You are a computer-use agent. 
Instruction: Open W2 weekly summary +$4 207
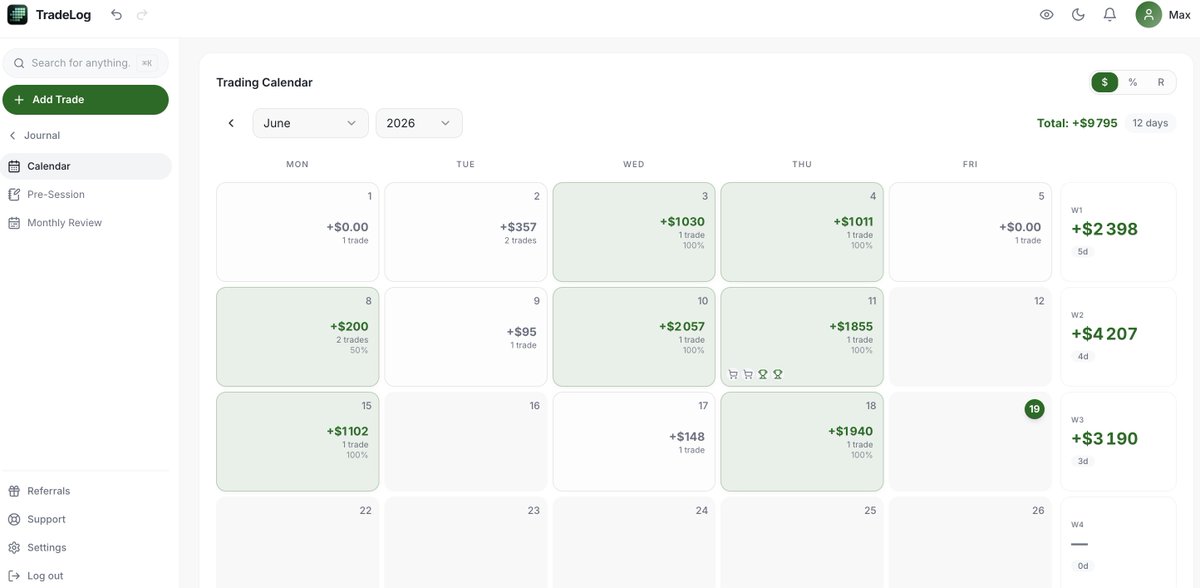point(1119,337)
